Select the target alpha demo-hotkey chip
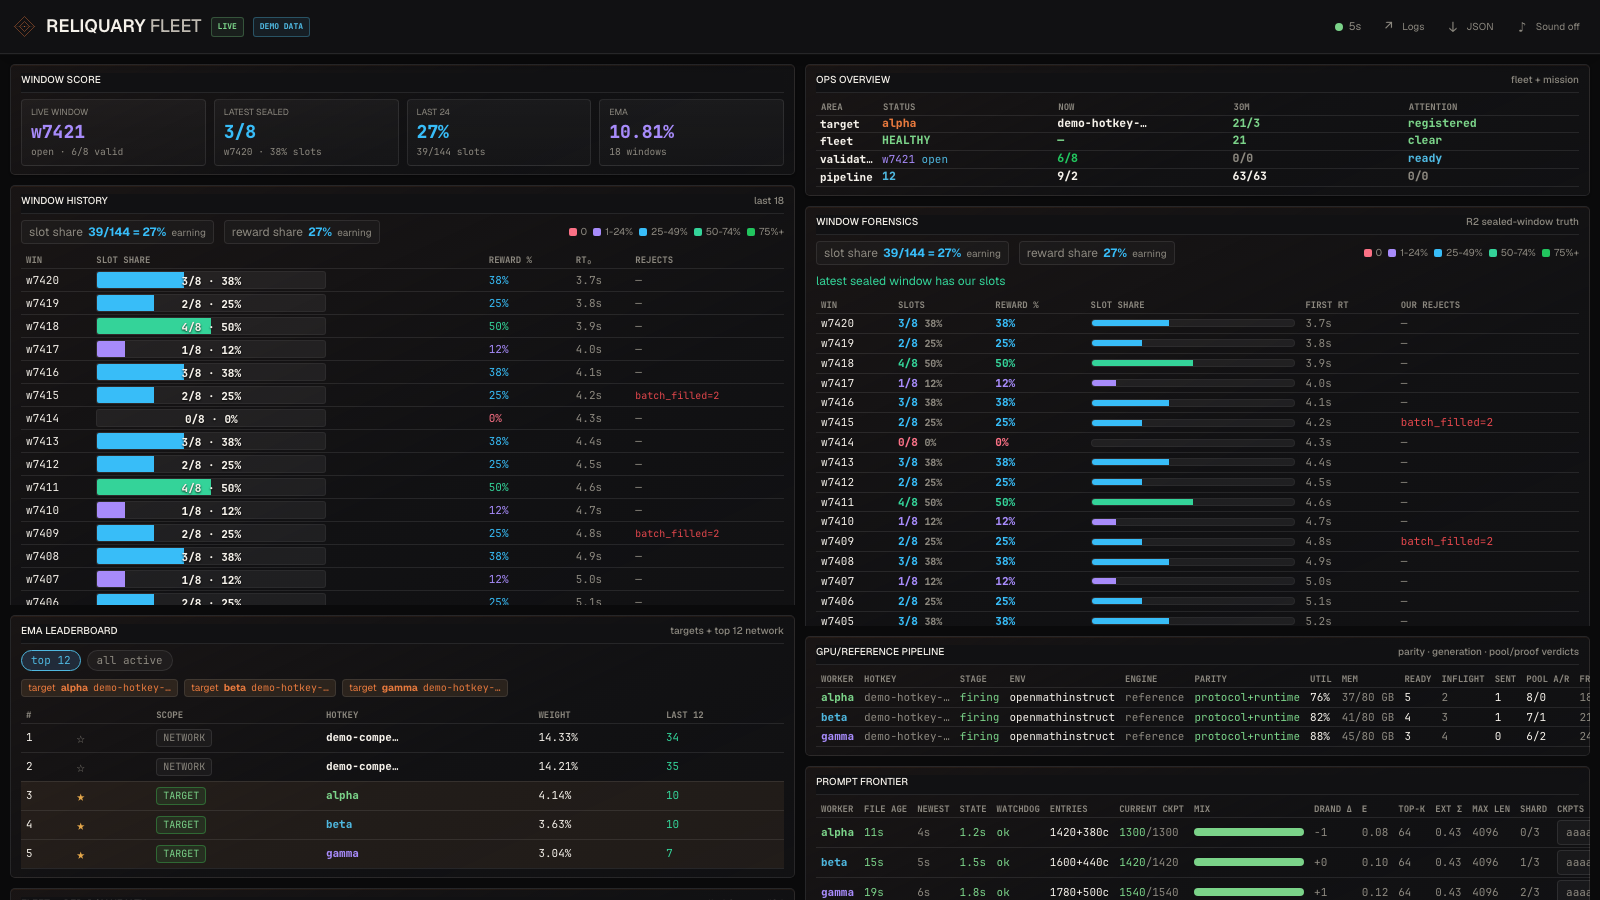This screenshot has height=900, width=1600. 100,688
